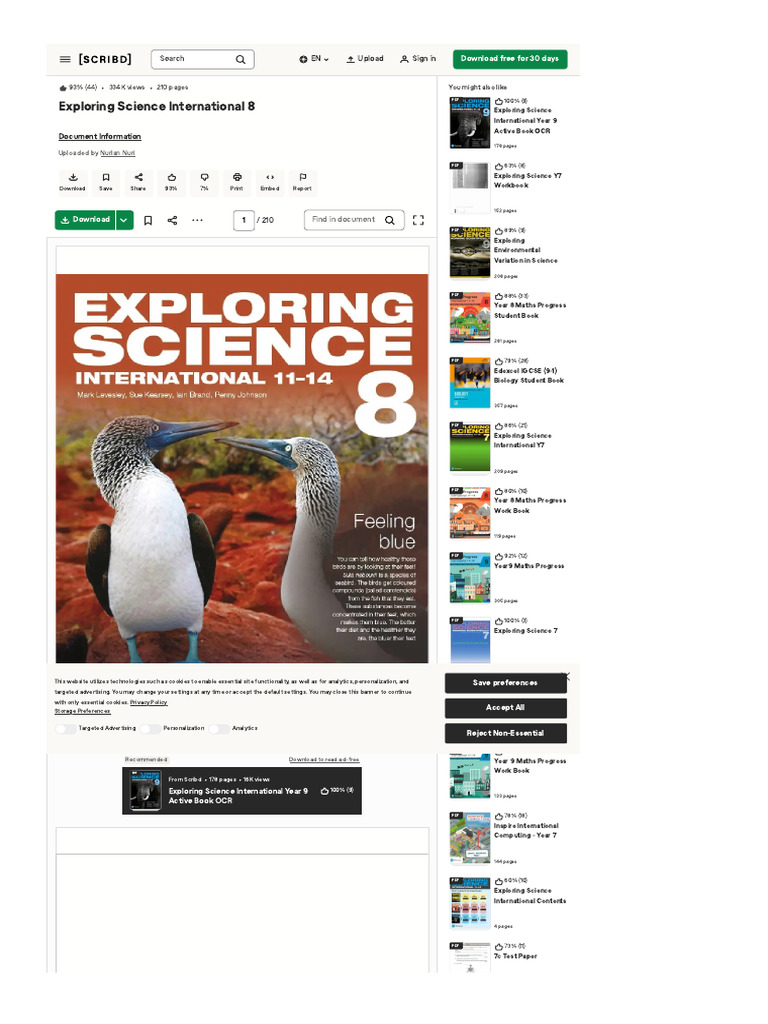Click Reject Non-Essential button
Viewport: 768px width, 1024px height.
point(505,733)
